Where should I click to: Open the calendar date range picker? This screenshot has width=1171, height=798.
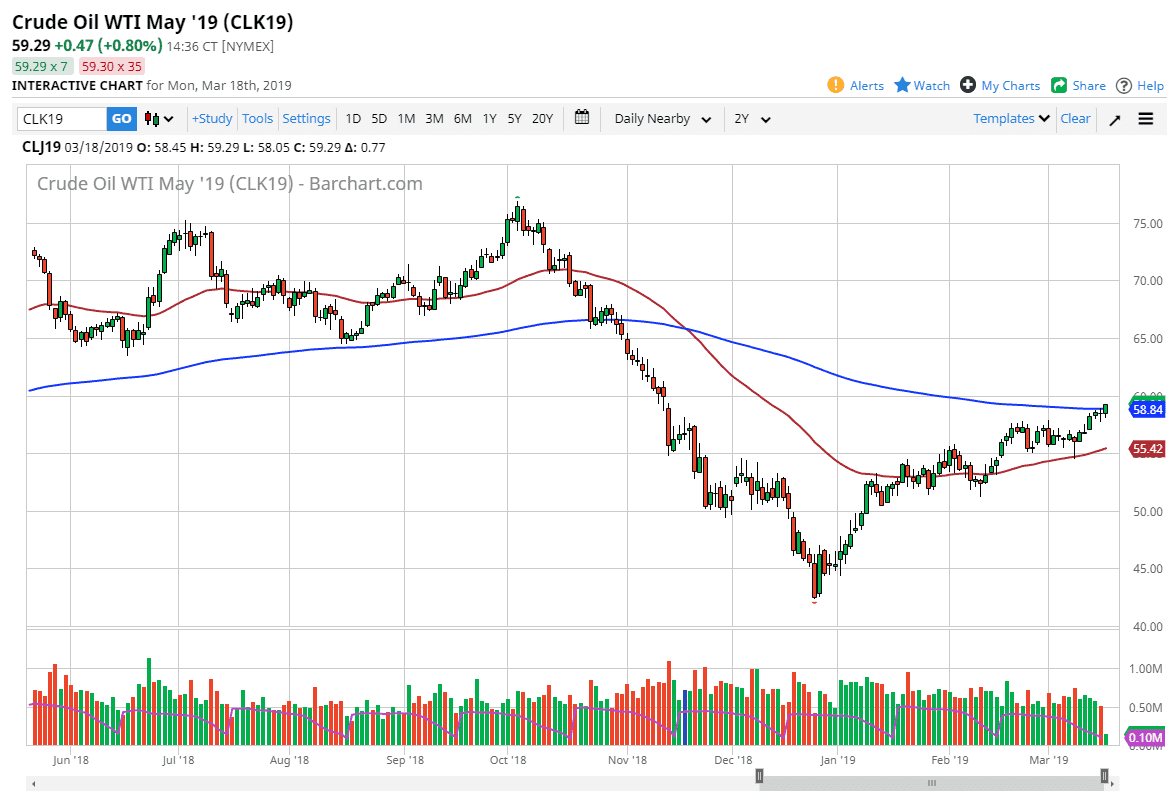point(583,118)
